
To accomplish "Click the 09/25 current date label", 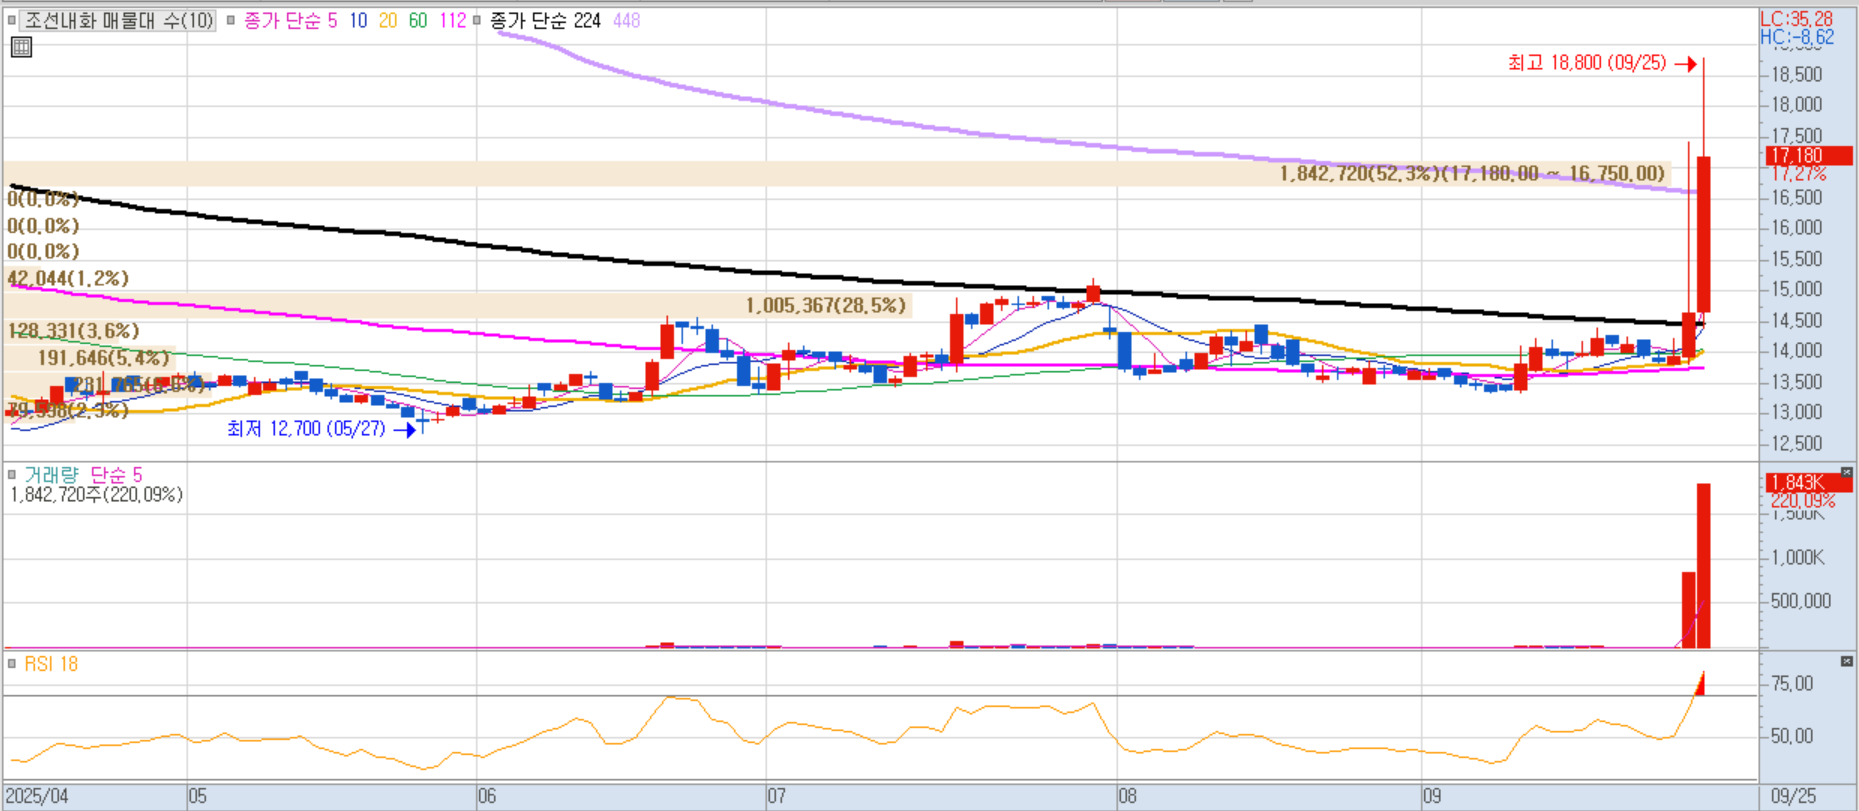I will (x=1793, y=797).
